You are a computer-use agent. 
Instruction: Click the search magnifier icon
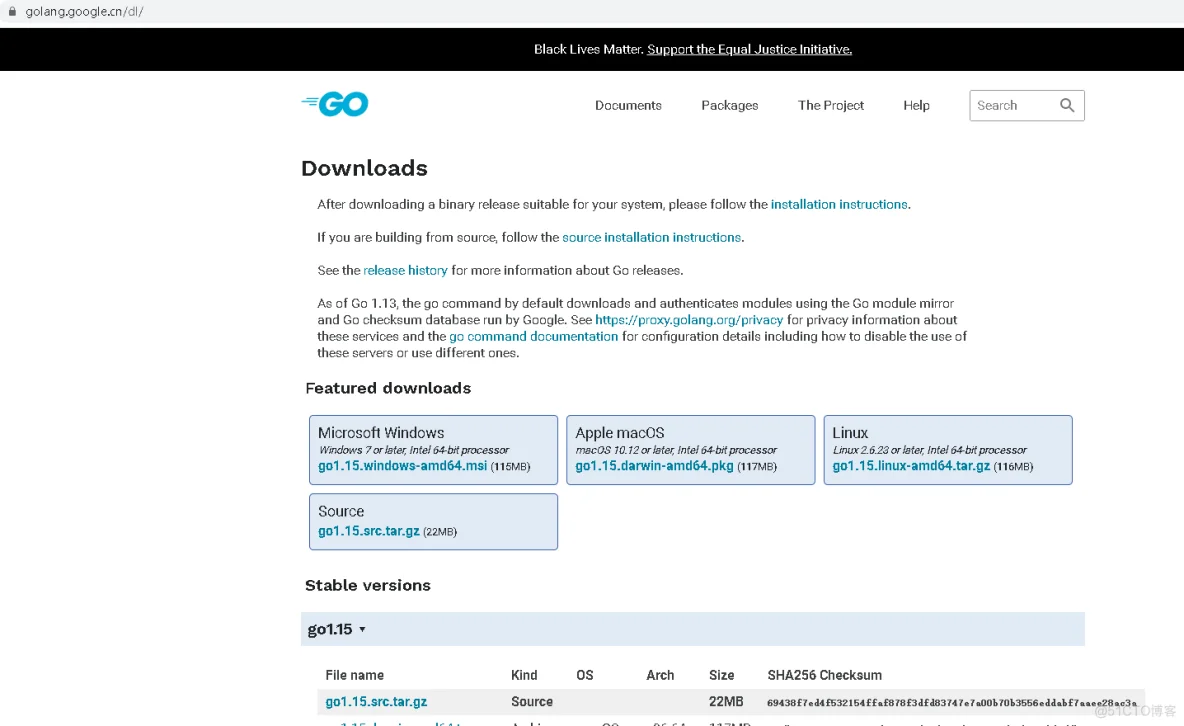(1066, 105)
